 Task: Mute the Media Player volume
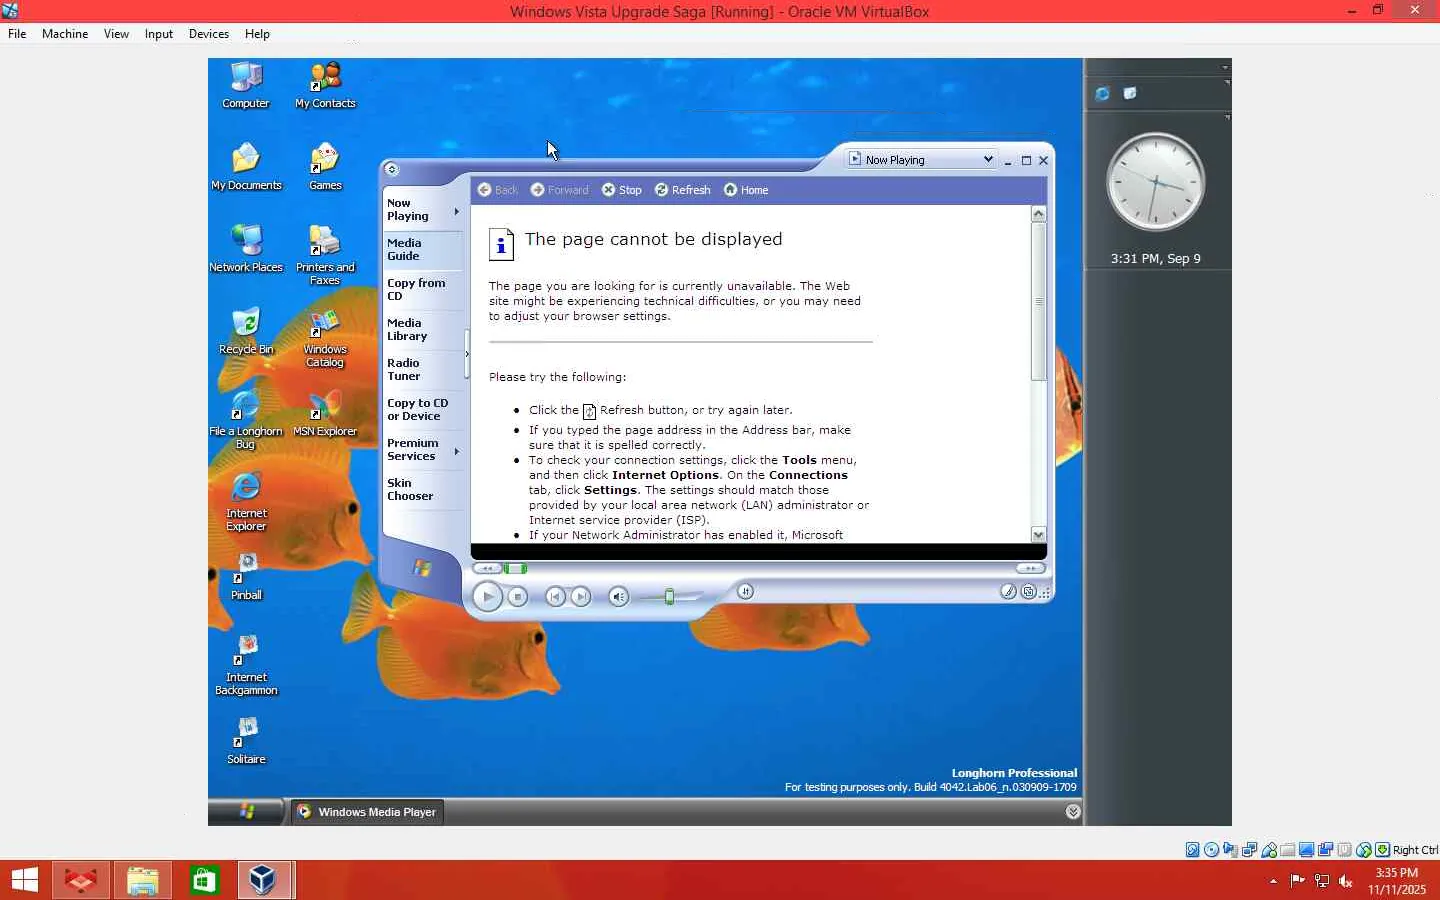[x=618, y=597]
